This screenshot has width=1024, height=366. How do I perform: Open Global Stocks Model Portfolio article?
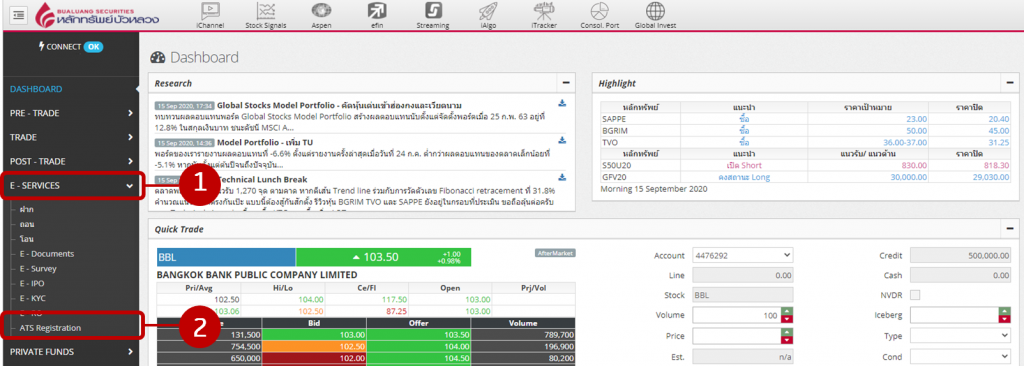tap(339, 105)
